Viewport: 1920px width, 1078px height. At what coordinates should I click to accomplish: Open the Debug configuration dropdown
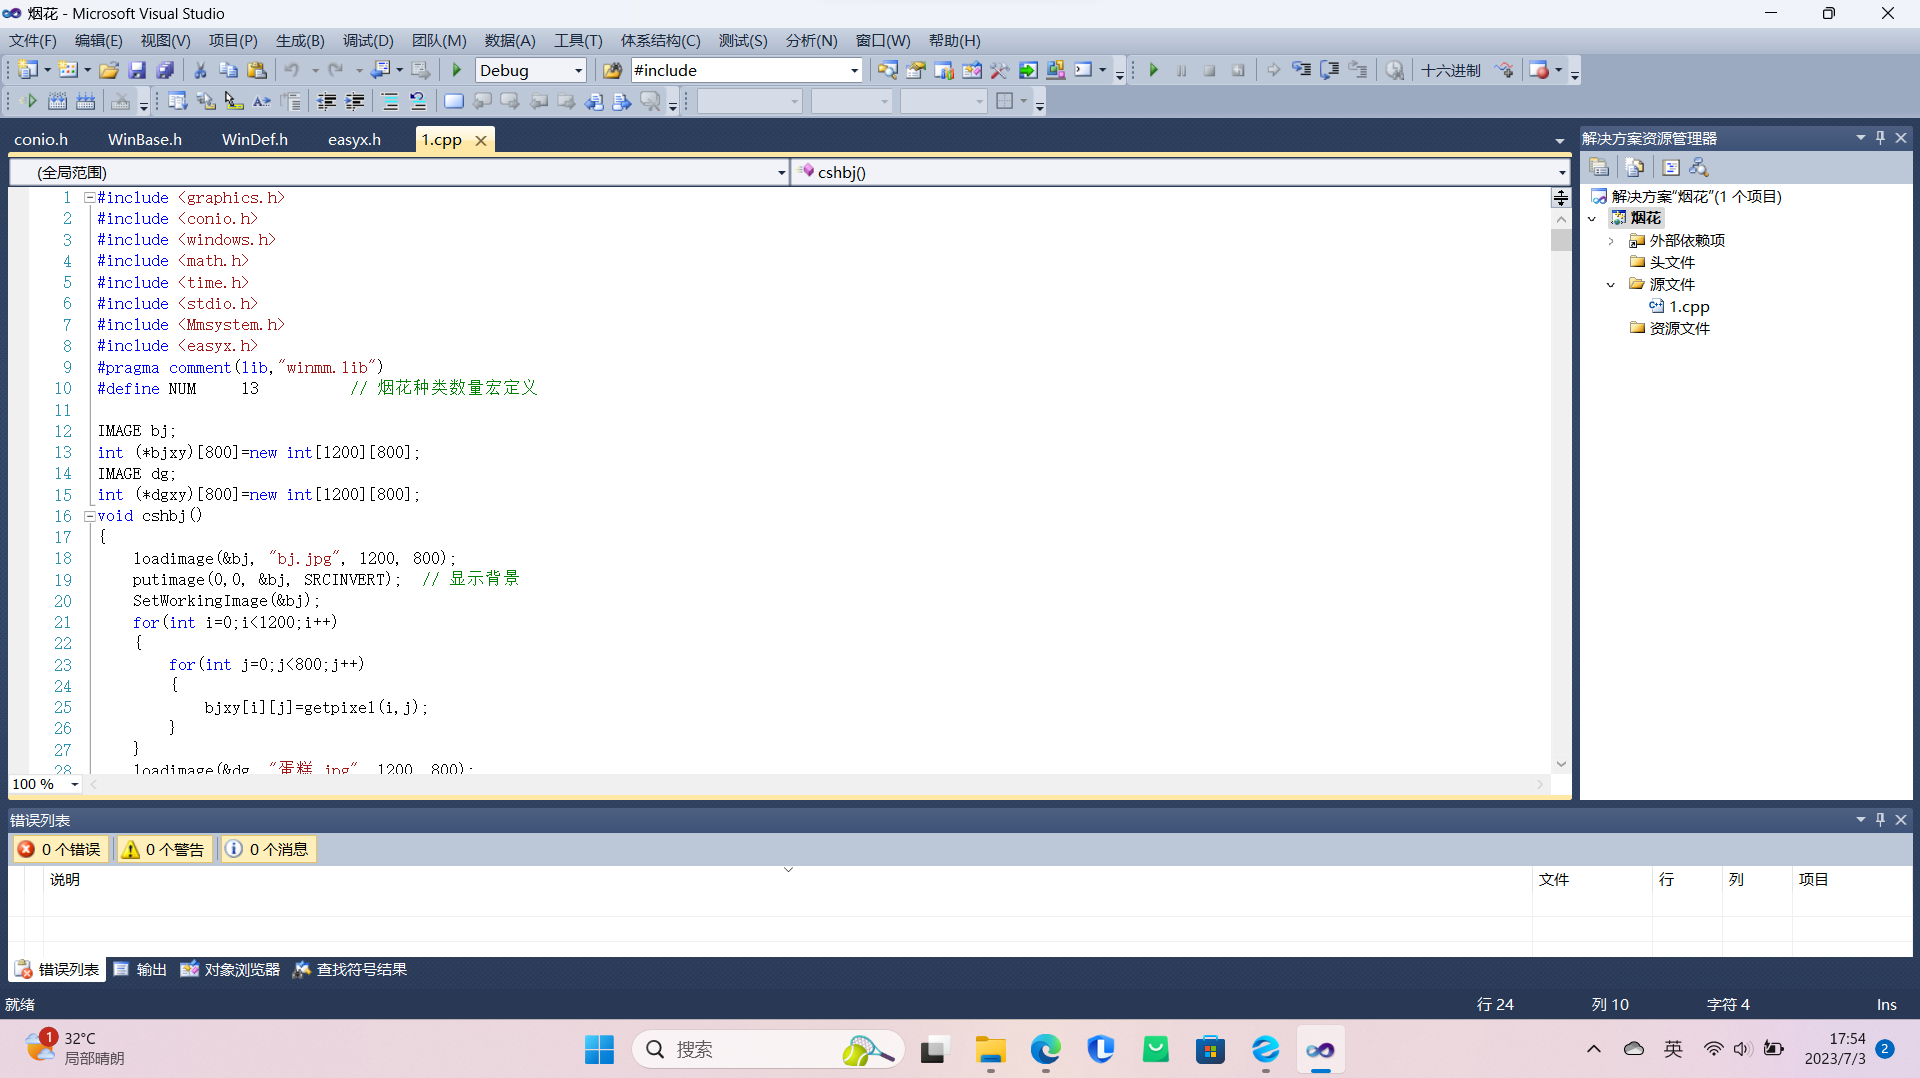coord(579,70)
